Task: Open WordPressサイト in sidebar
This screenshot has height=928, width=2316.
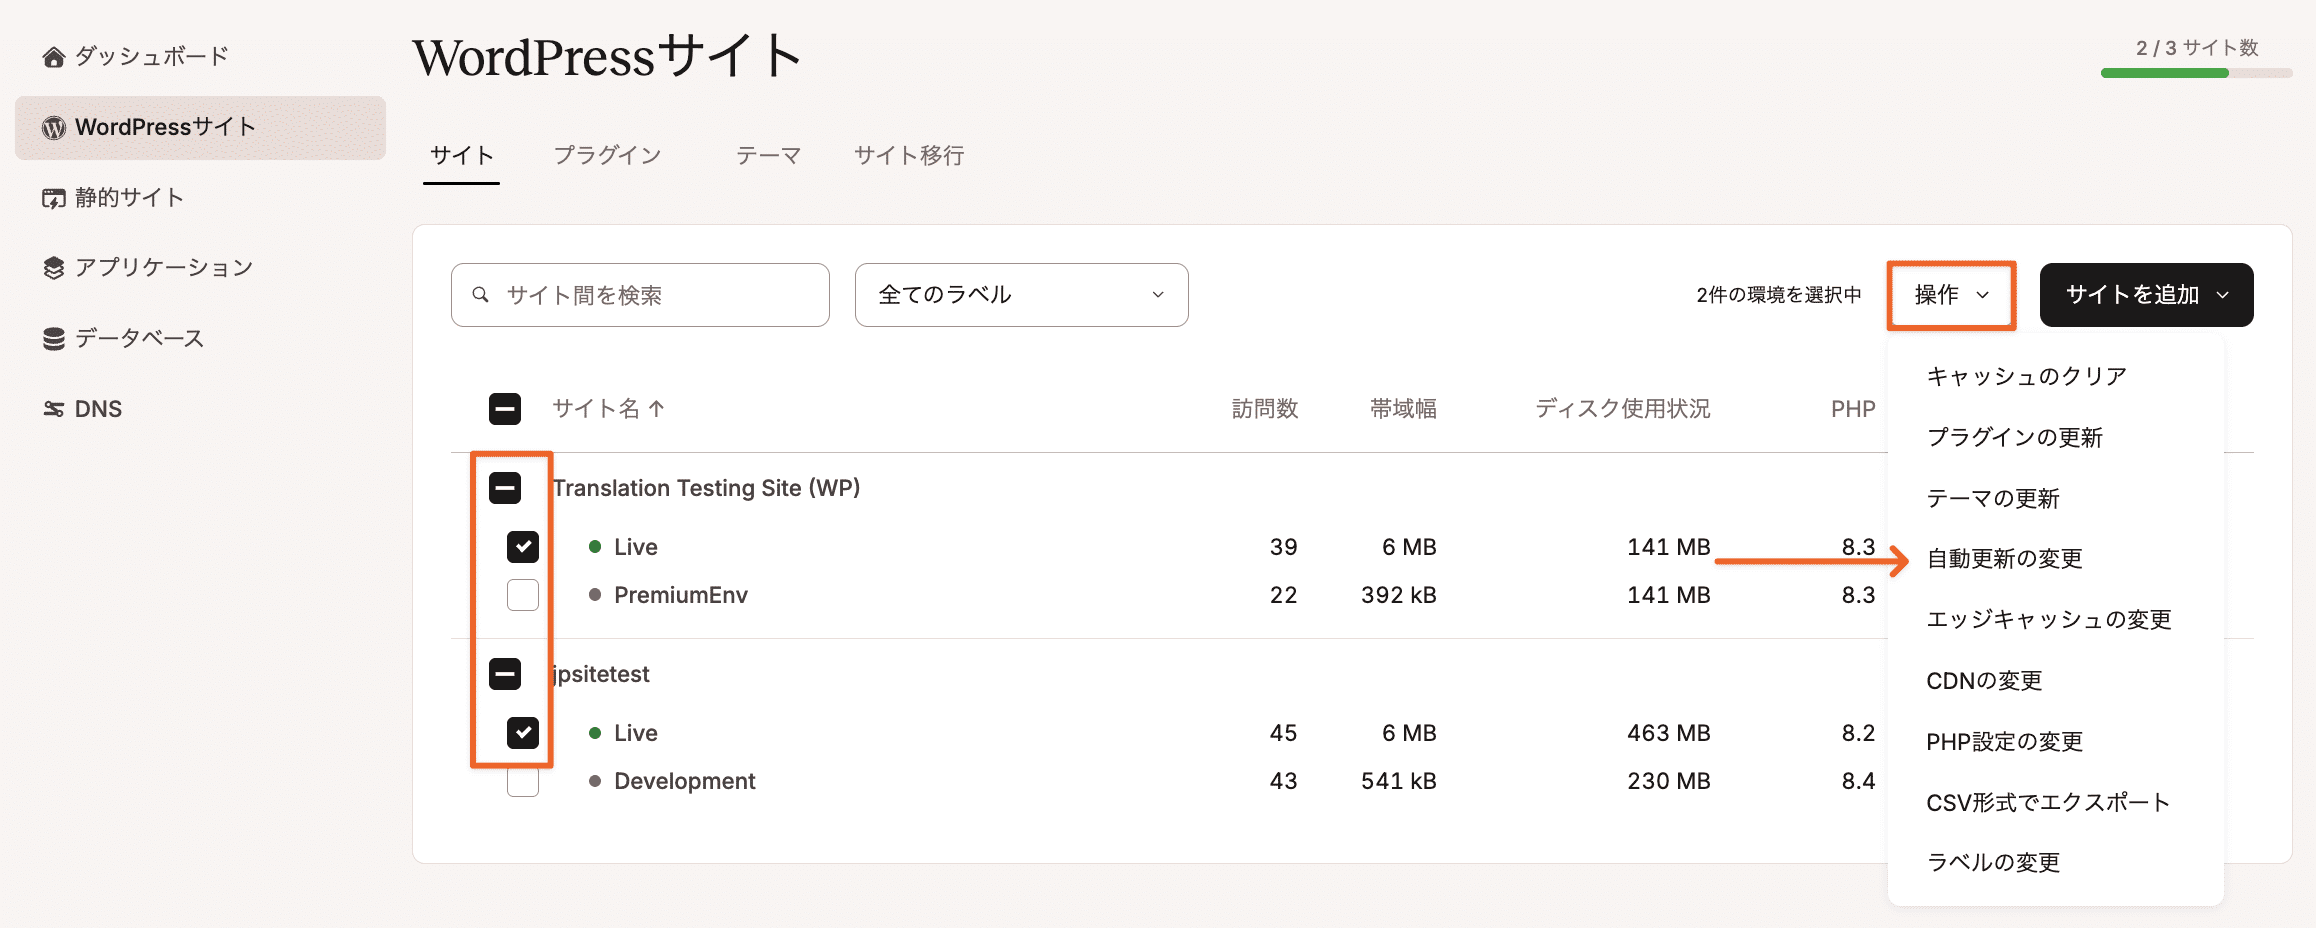Action: coord(200,128)
